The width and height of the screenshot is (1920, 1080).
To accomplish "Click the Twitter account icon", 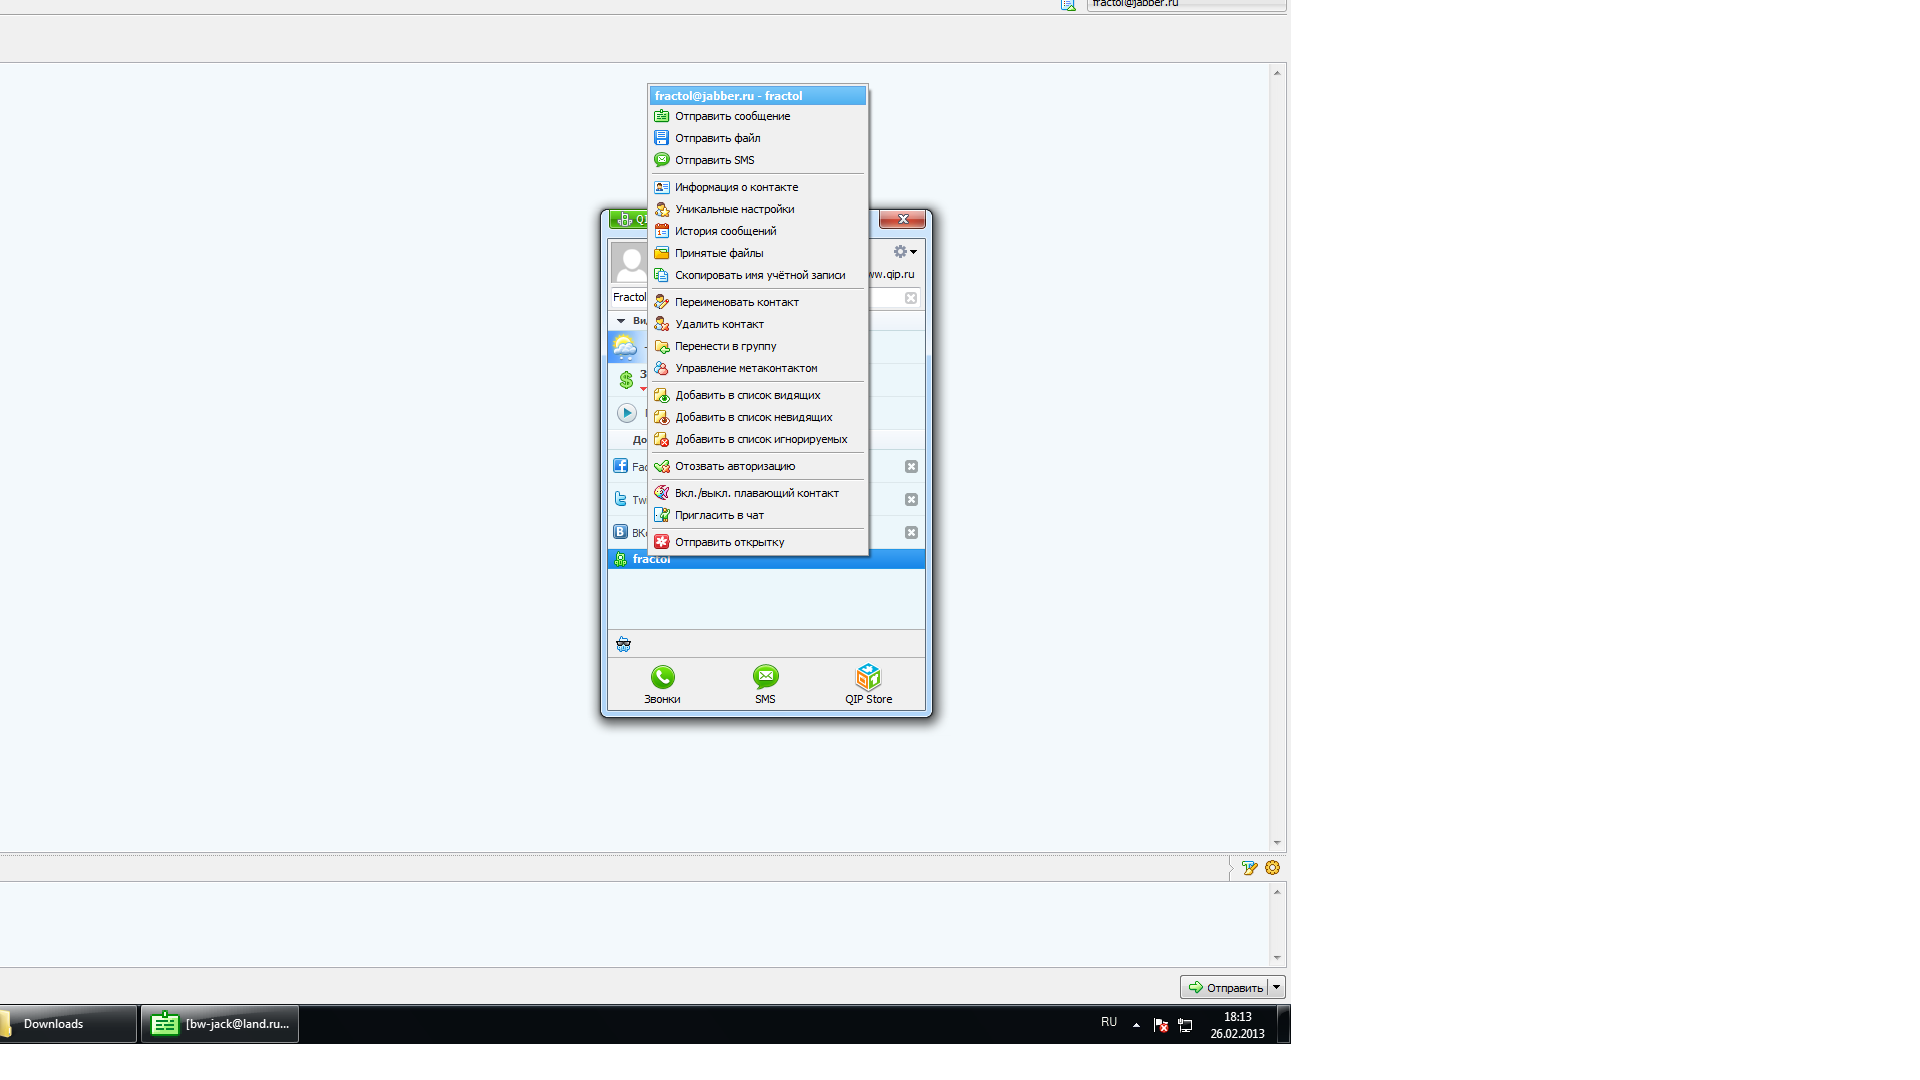I will pos(621,499).
